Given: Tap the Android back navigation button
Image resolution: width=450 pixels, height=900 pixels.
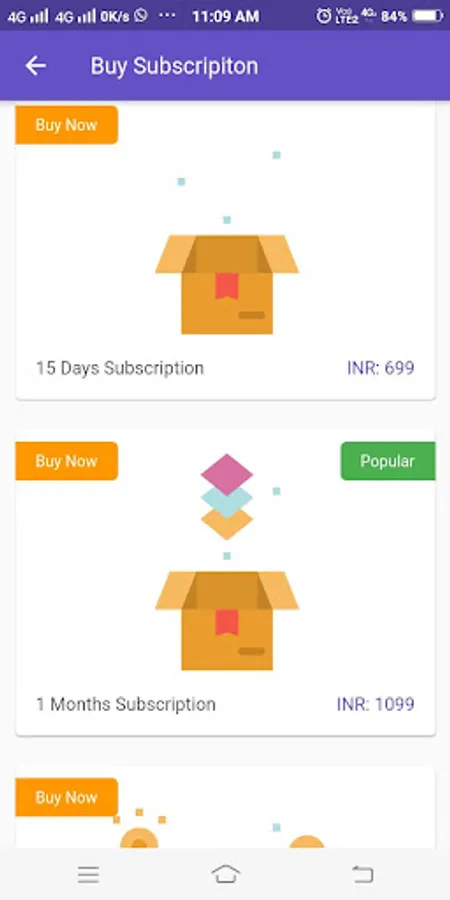Looking at the screenshot, I should coord(362,874).
